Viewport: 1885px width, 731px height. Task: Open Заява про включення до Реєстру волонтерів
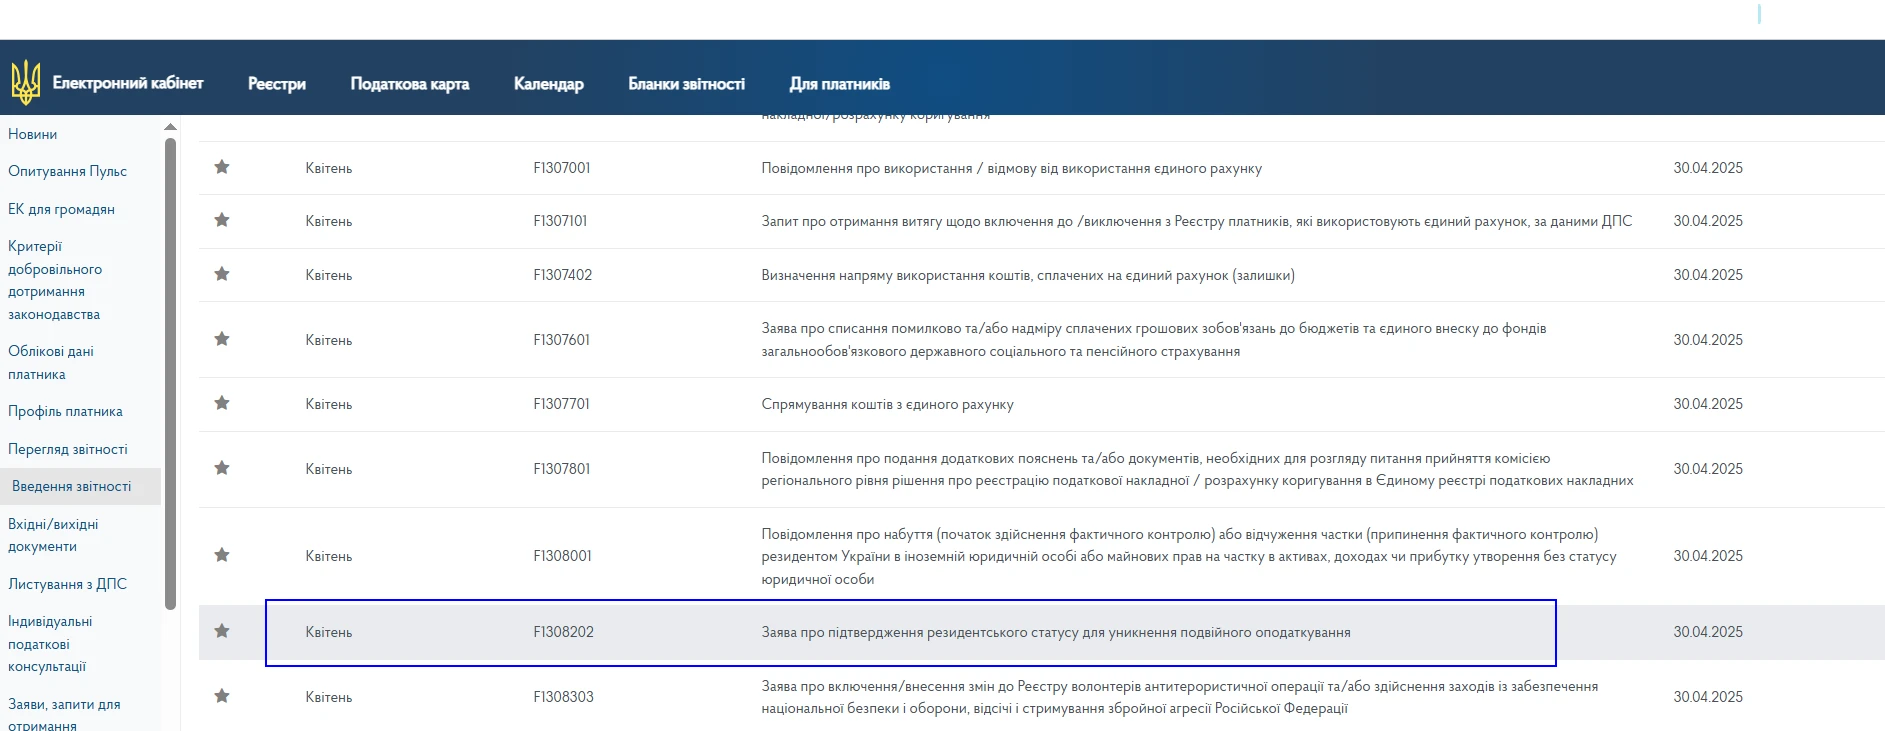pyautogui.click(x=1180, y=697)
